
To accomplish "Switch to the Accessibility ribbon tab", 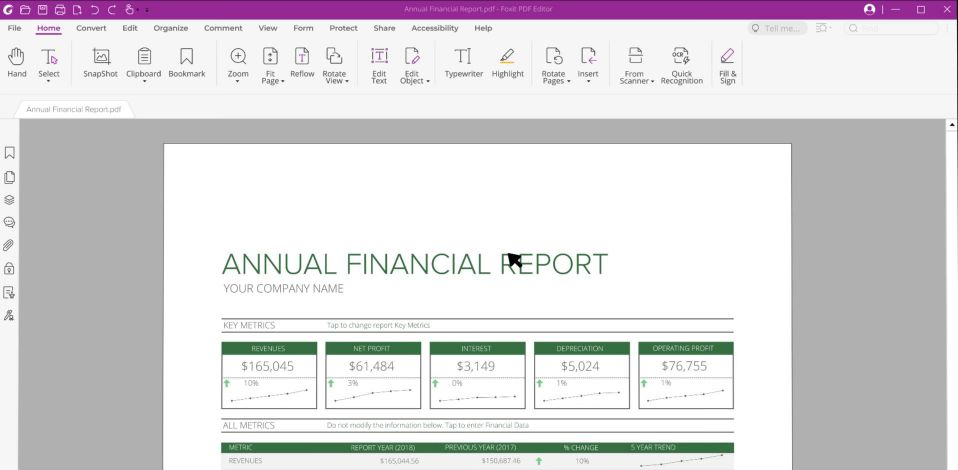I will [x=434, y=28].
